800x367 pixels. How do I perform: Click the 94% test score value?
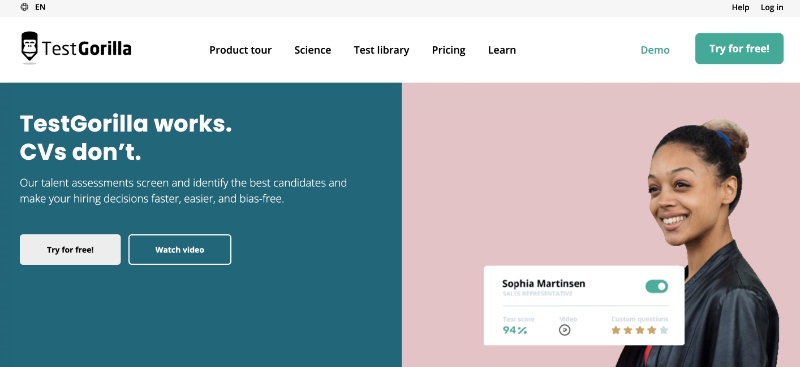tap(515, 330)
